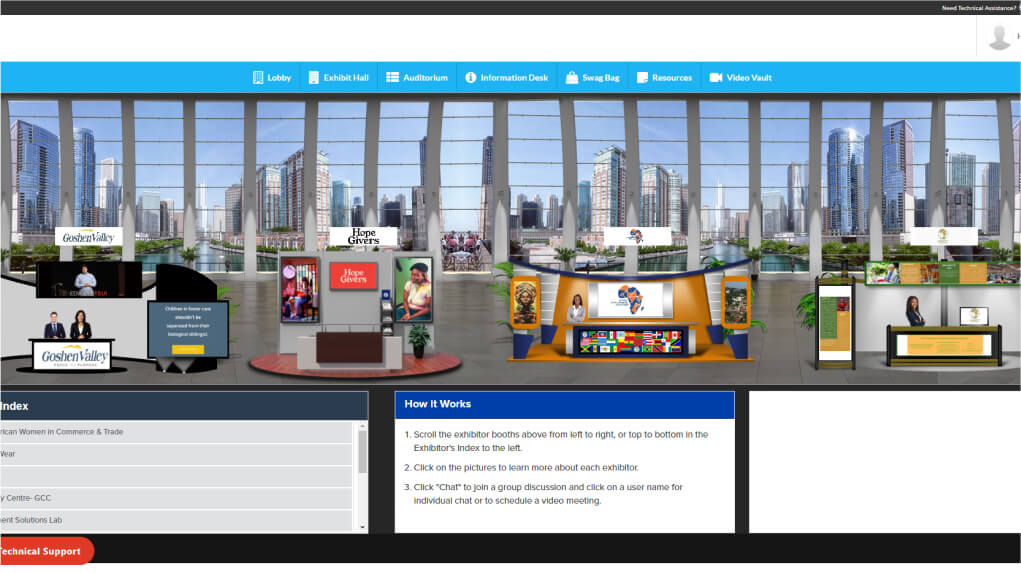Image resolution: width=1021 pixels, height=573 pixels.
Task: Open the Swag Bag menu label
Action: [x=600, y=77]
